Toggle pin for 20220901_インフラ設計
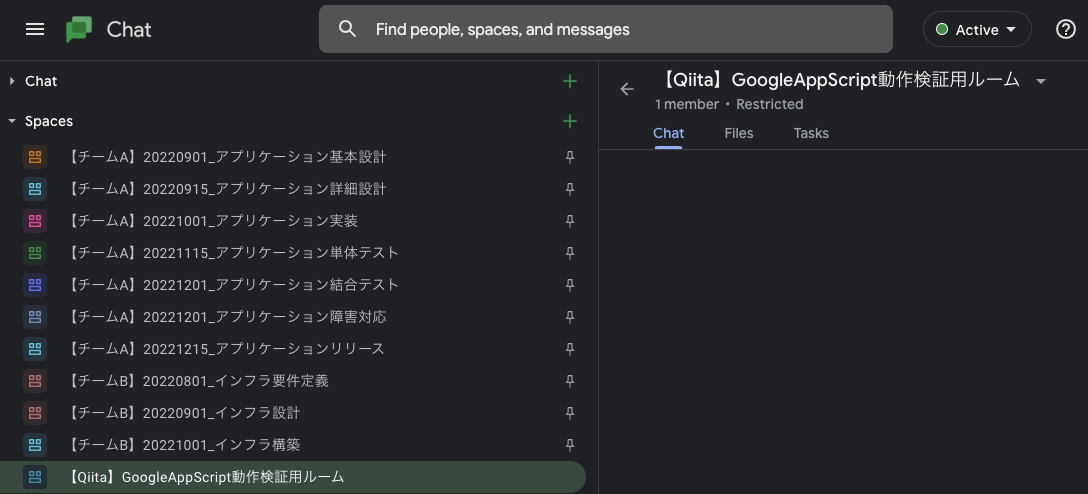The width and height of the screenshot is (1088, 494). pyautogui.click(x=570, y=413)
